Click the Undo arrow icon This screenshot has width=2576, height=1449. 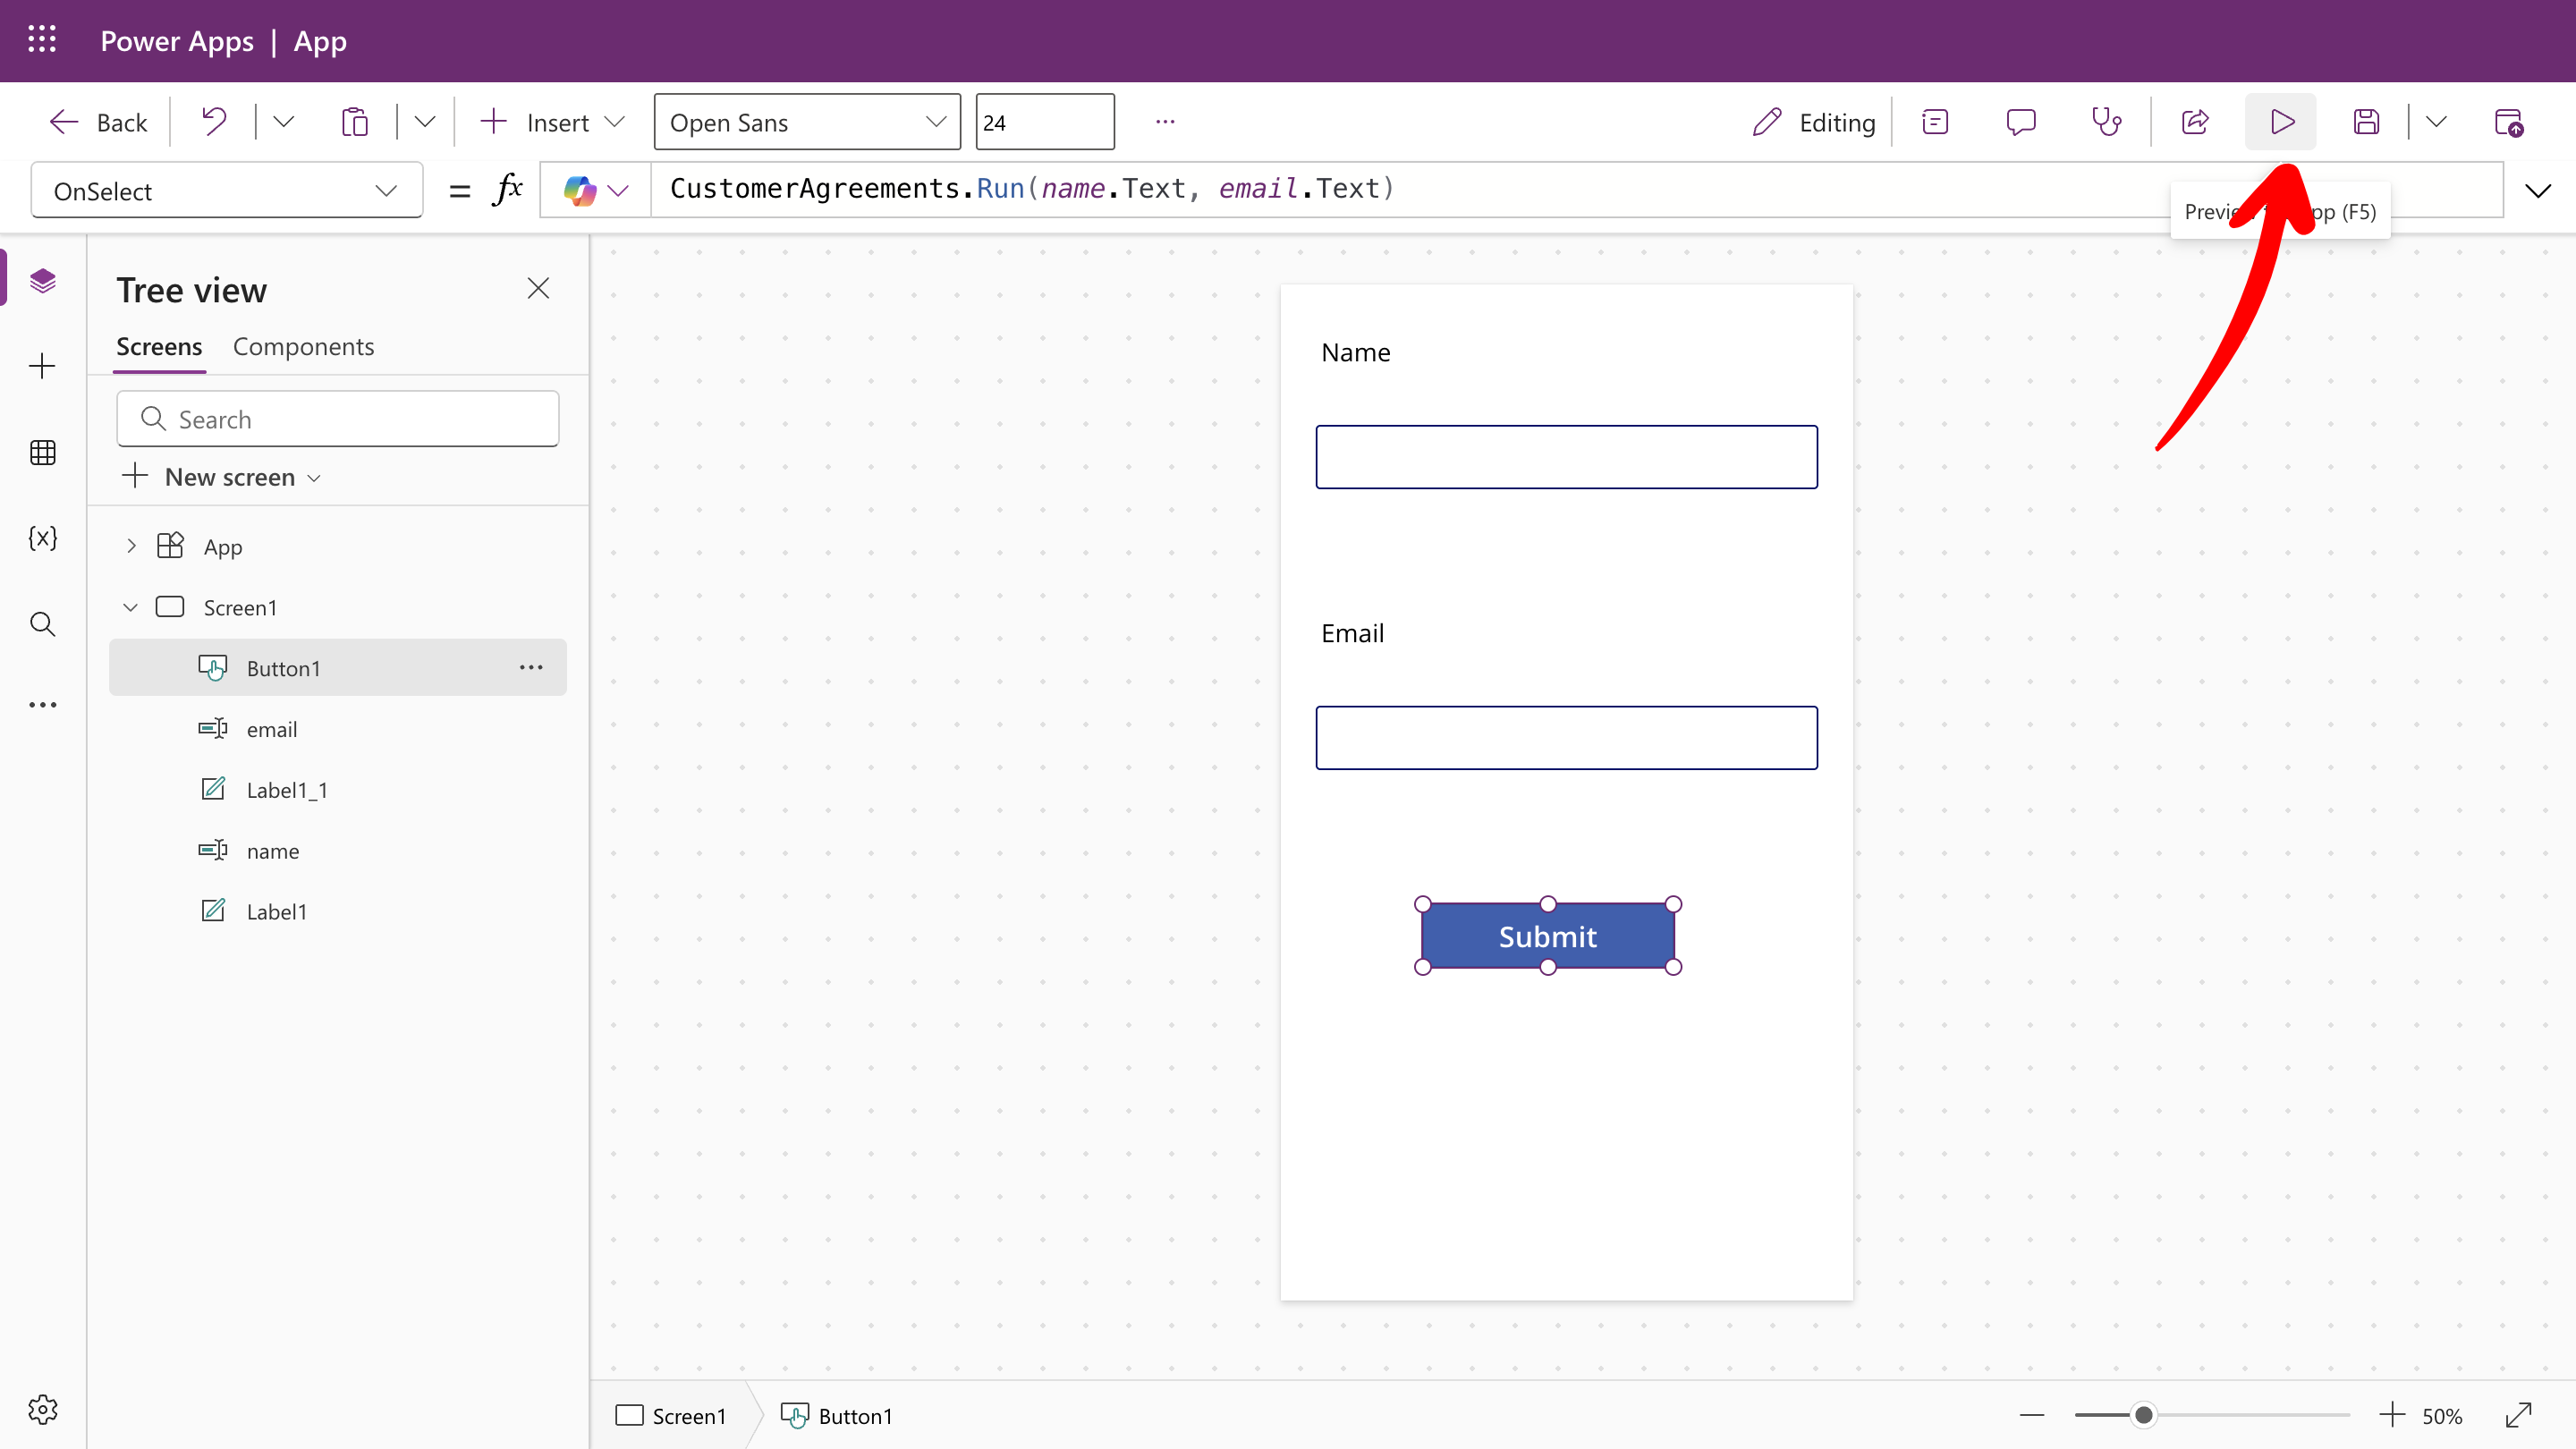(214, 122)
